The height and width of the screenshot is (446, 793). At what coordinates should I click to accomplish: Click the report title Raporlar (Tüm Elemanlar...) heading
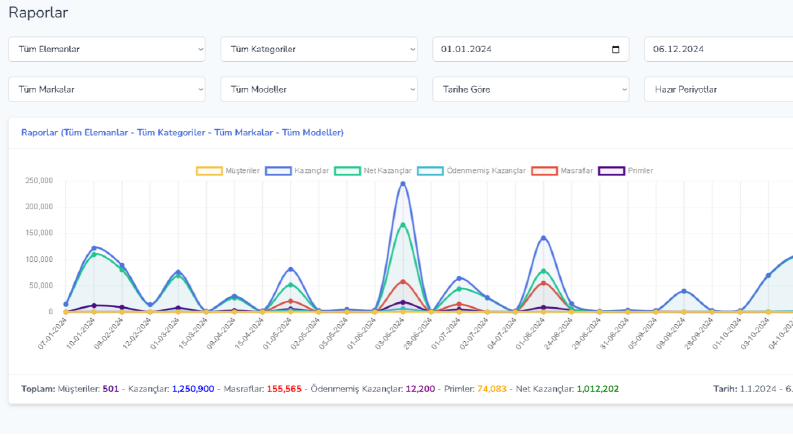click(x=182, y=132)
